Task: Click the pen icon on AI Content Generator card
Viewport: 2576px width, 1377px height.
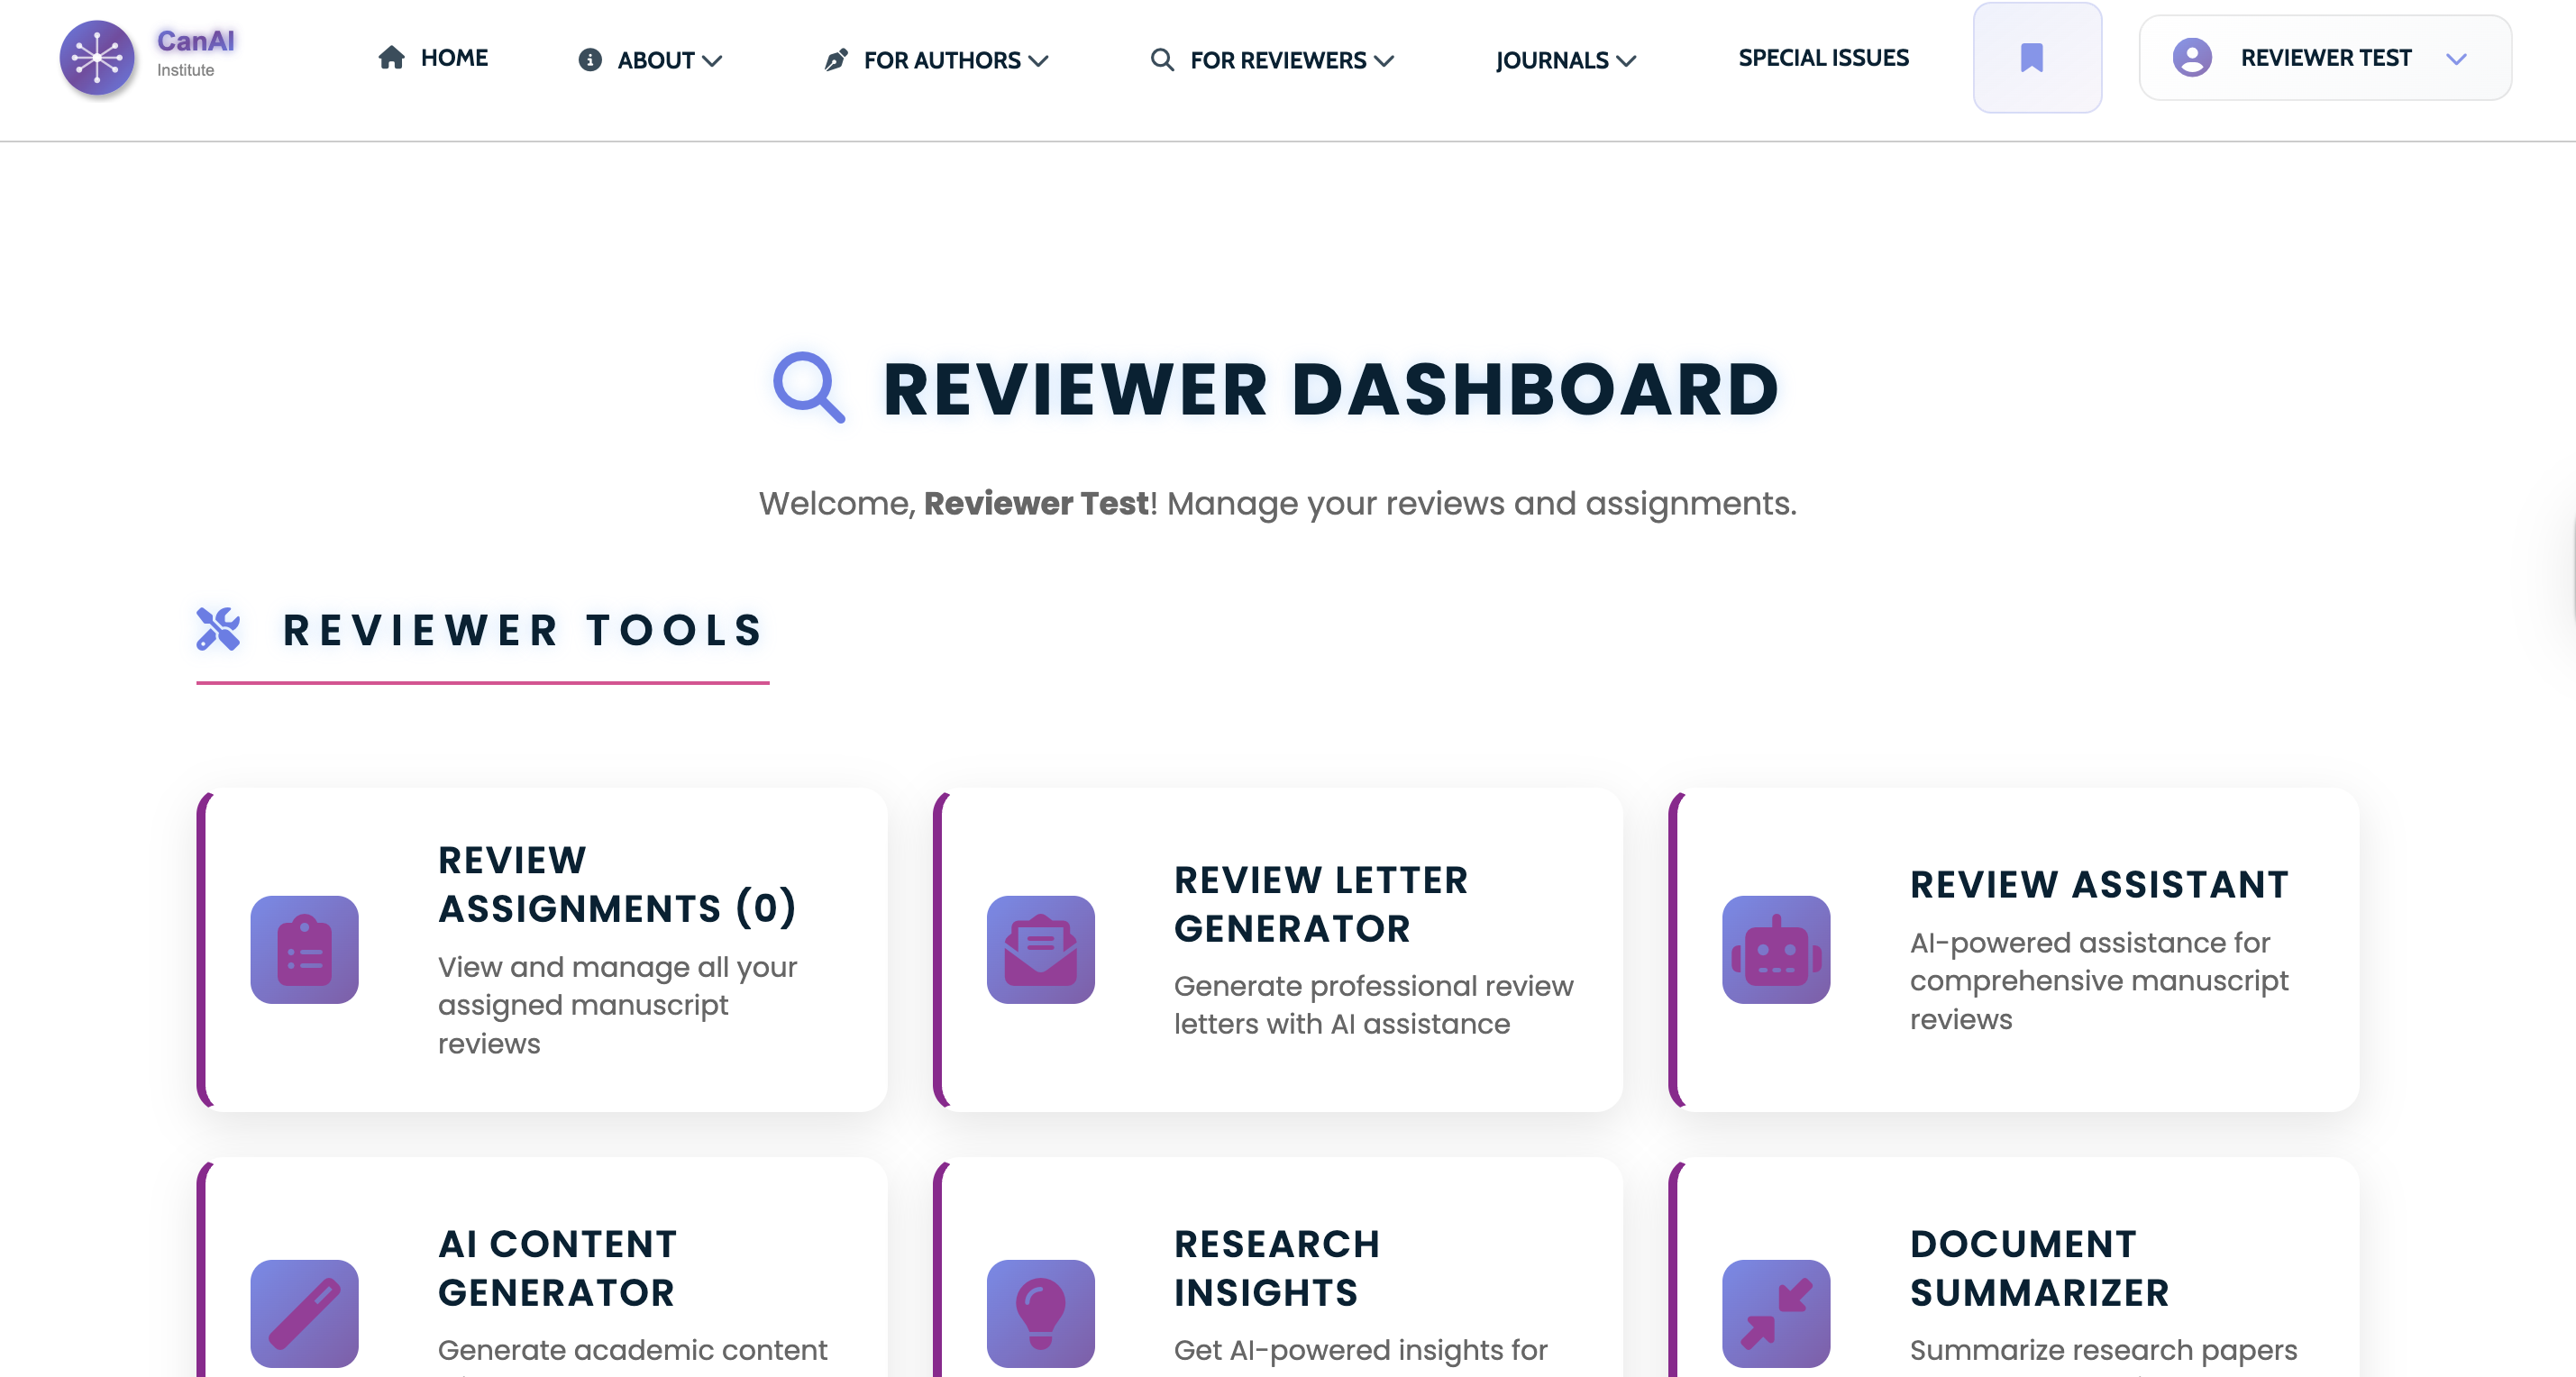Action: pyautogui.click(x=304, y=1313)
